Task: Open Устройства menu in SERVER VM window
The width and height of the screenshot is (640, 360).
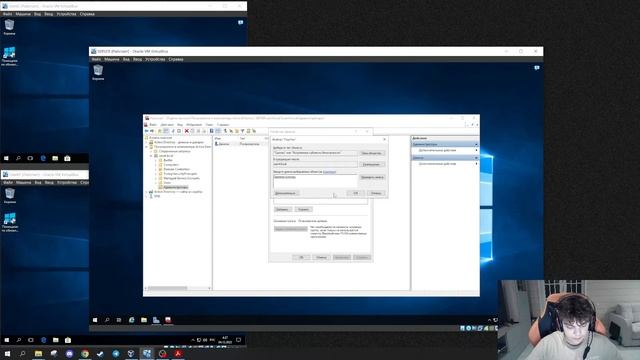Action: [x=155, y=59]
